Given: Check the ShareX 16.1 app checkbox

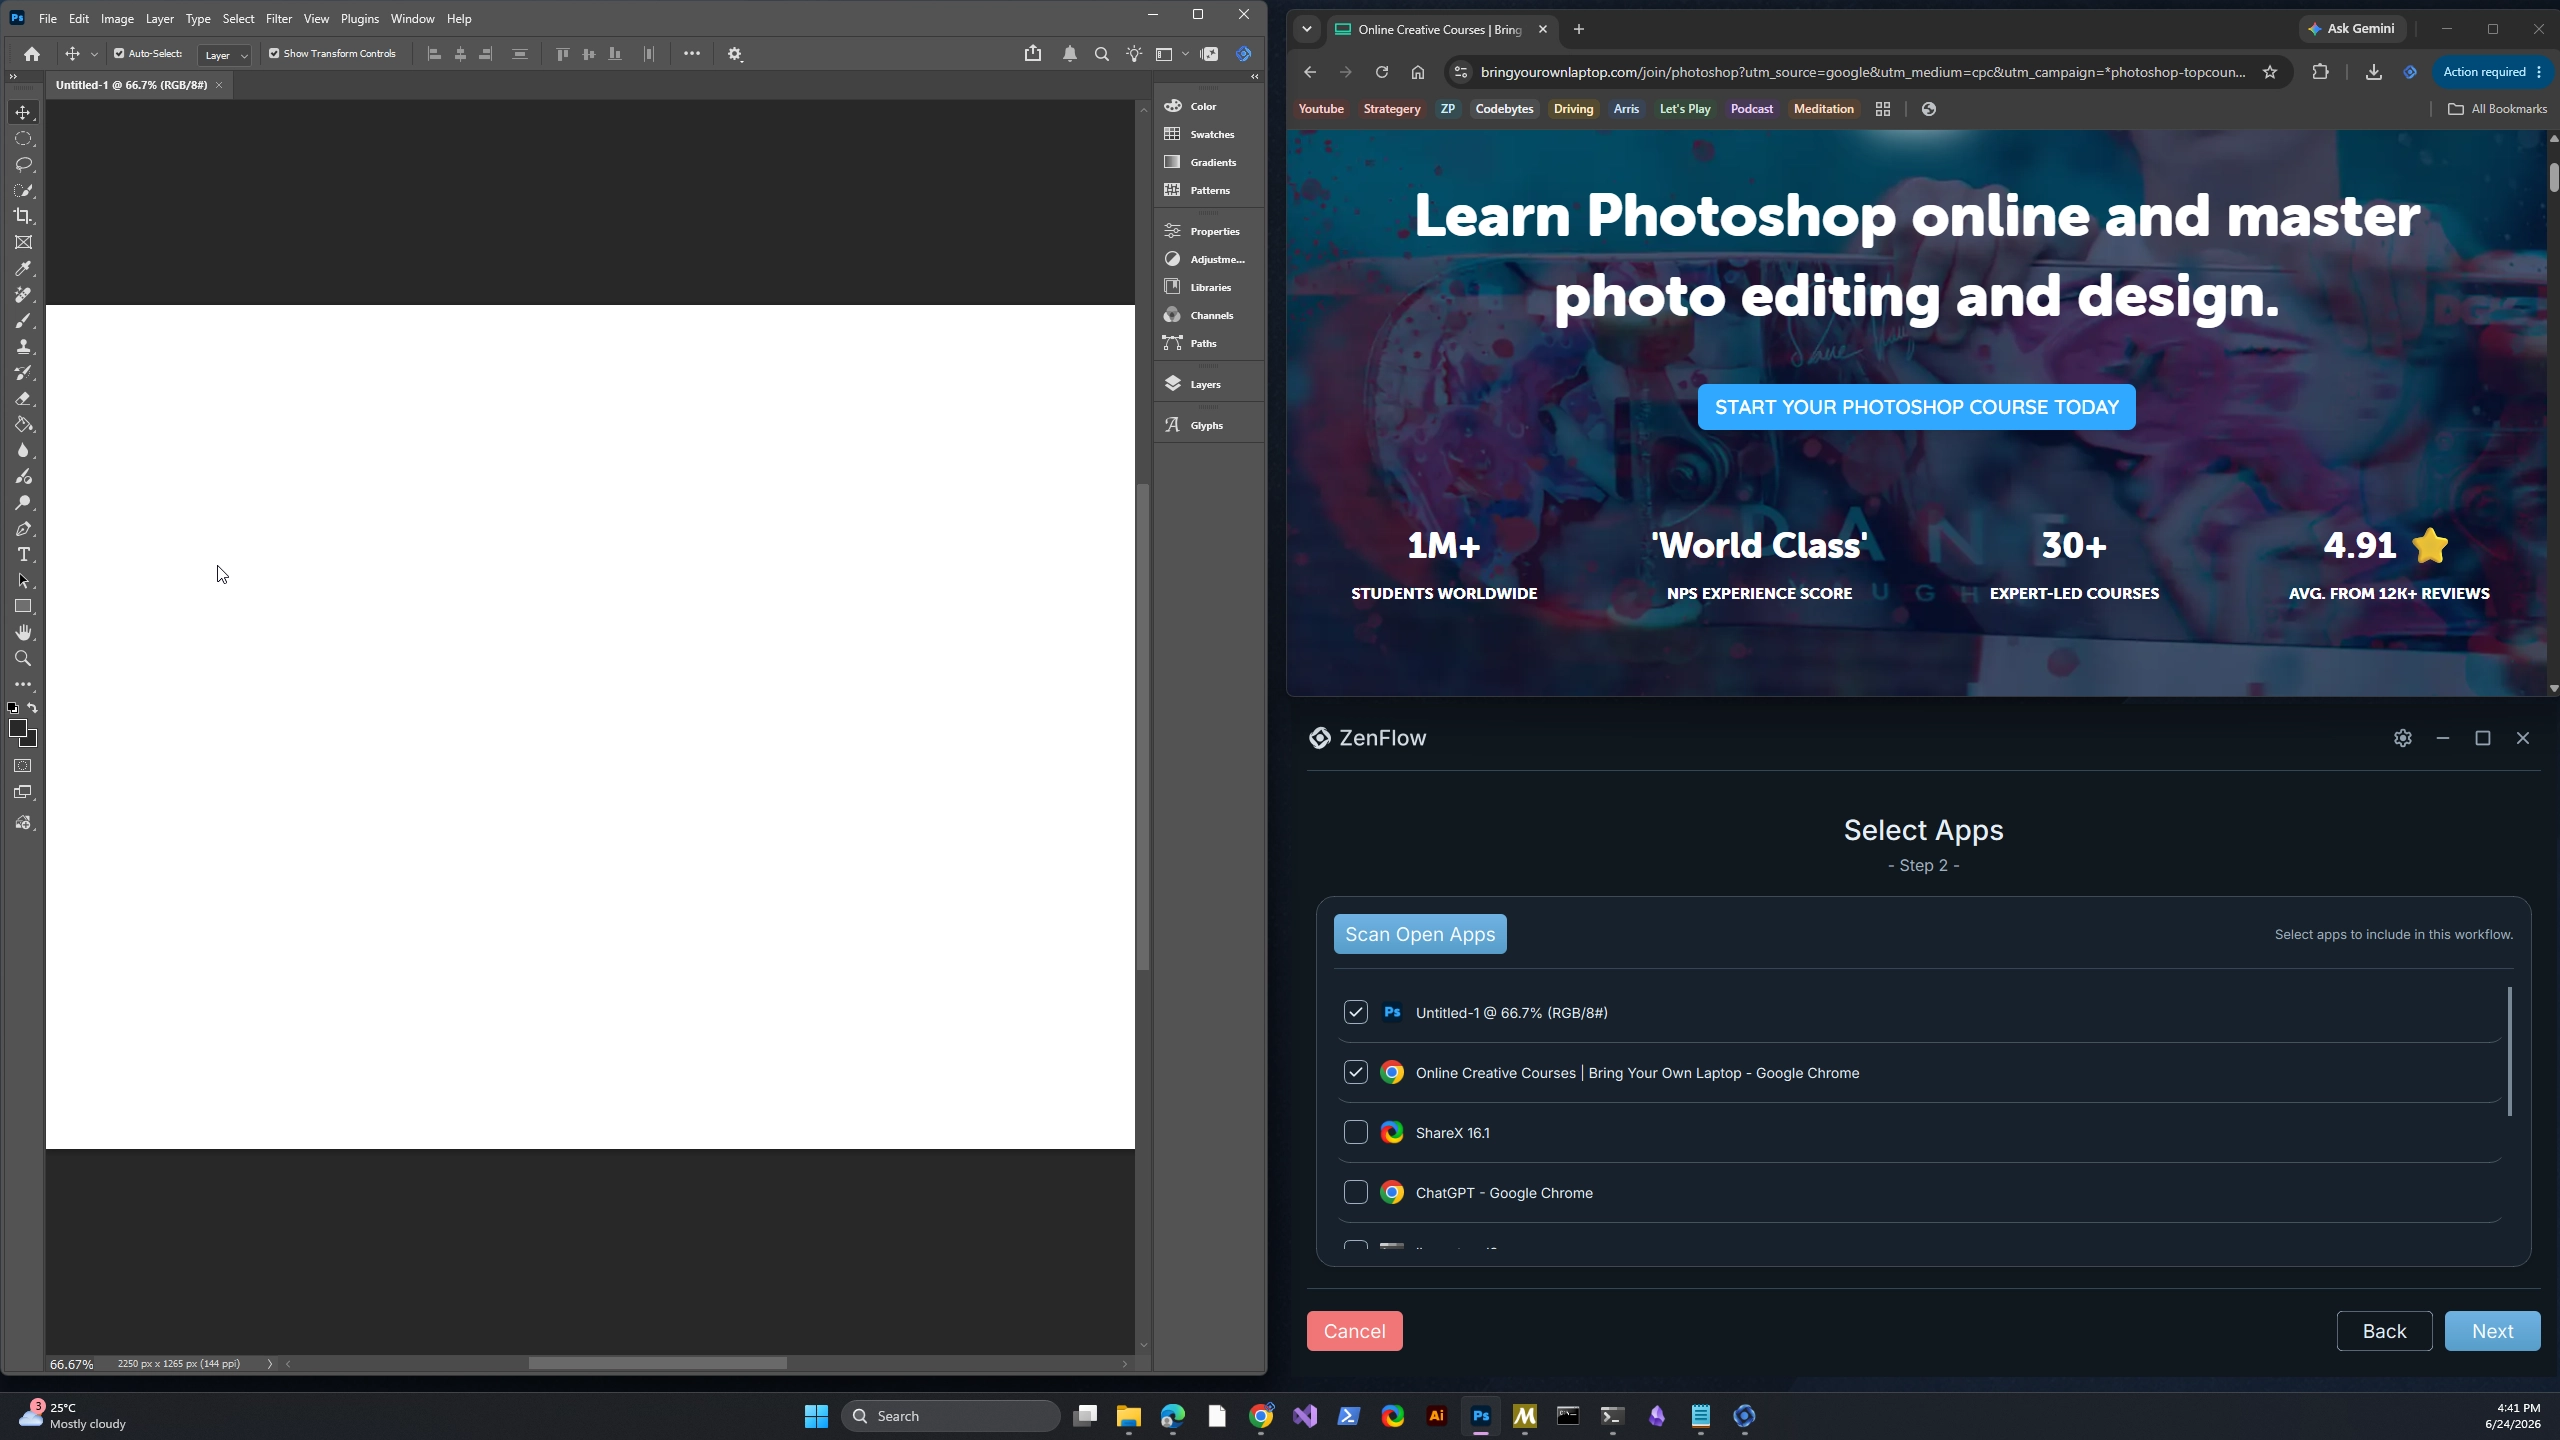Looking at the screenshot, I should click(x=1356, y=1132).
